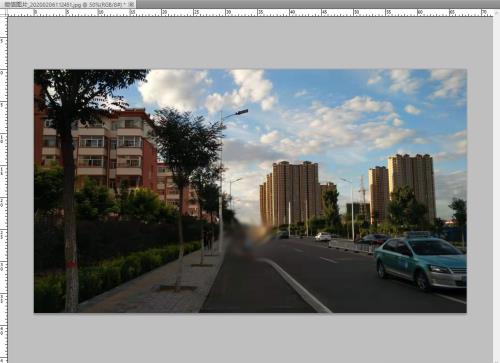
Task: Click the ruler origin corner box
Action: point(3,12)
